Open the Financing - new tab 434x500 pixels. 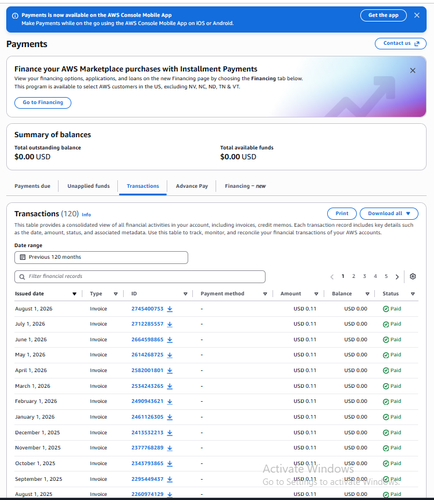pos(245,186)
